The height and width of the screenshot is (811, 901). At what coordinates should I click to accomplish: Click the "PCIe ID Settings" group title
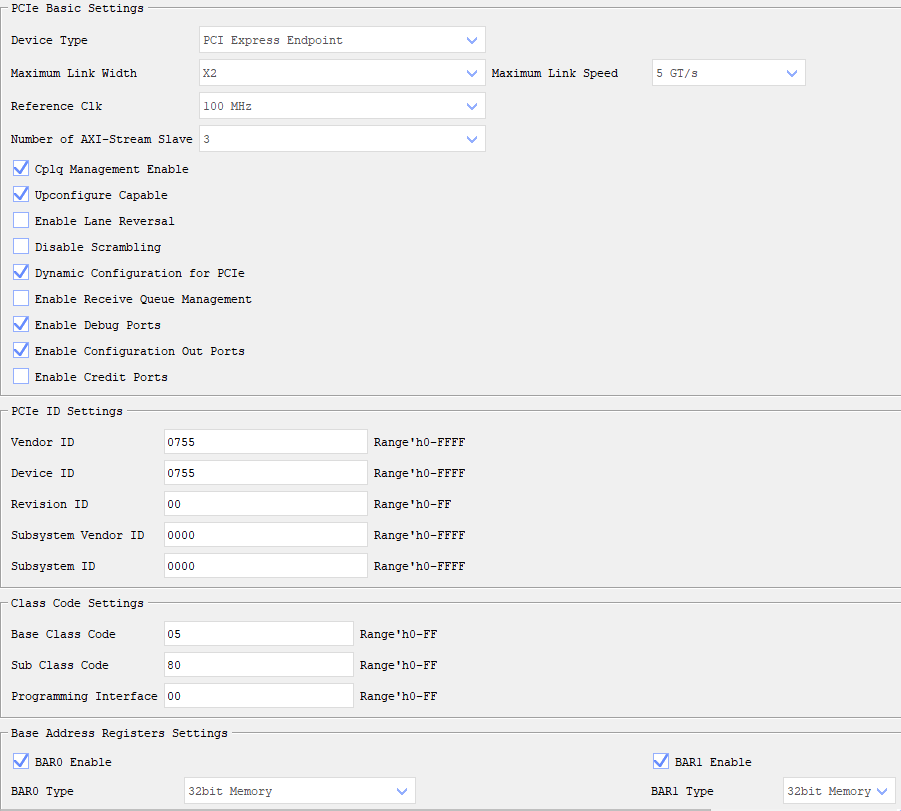[67, 411]
